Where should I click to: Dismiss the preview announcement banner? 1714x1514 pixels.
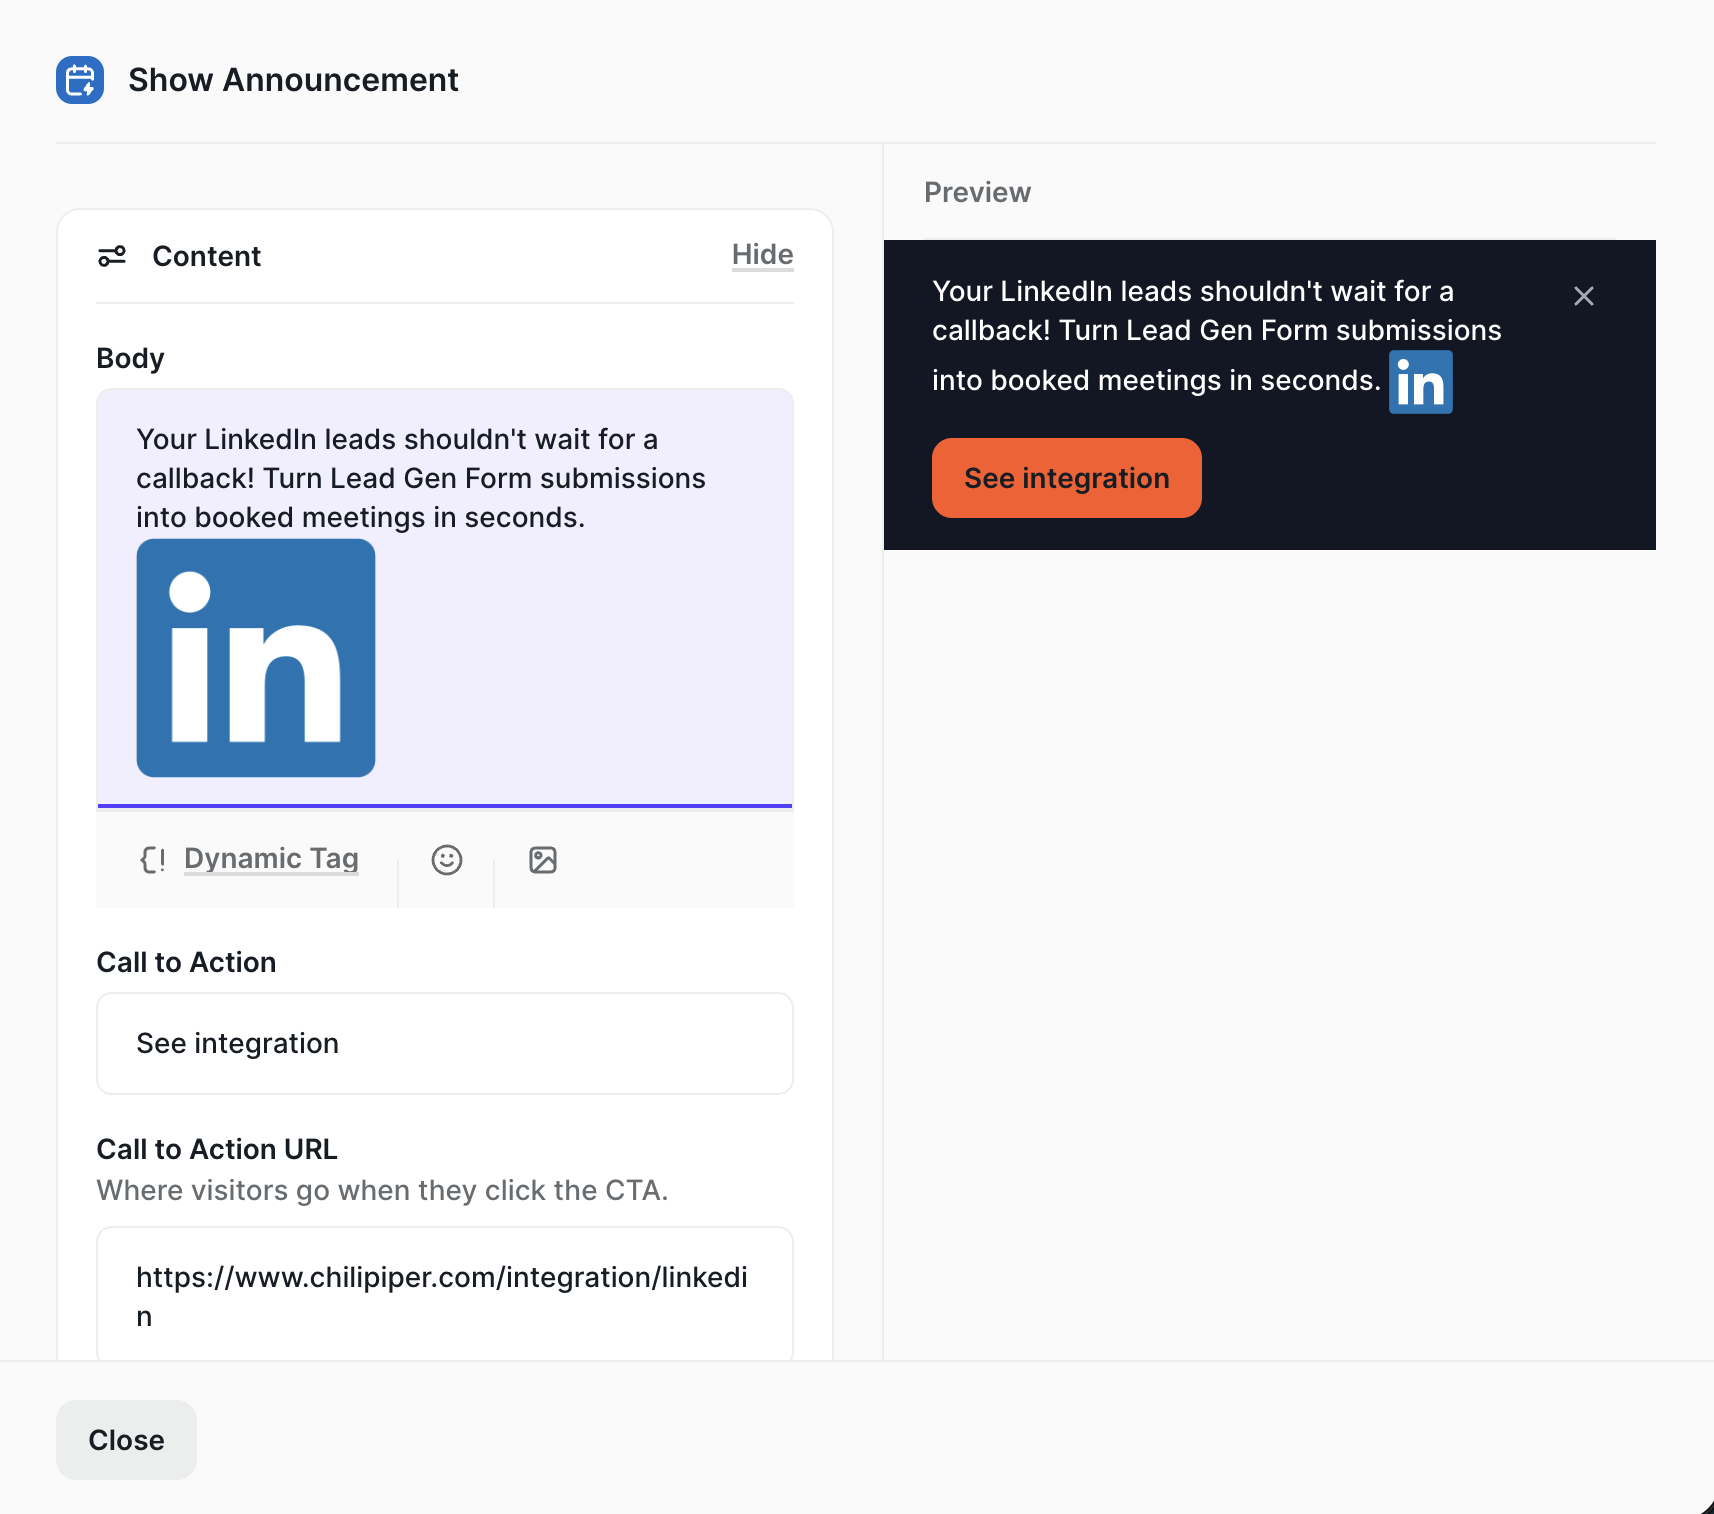[1584, 296]
